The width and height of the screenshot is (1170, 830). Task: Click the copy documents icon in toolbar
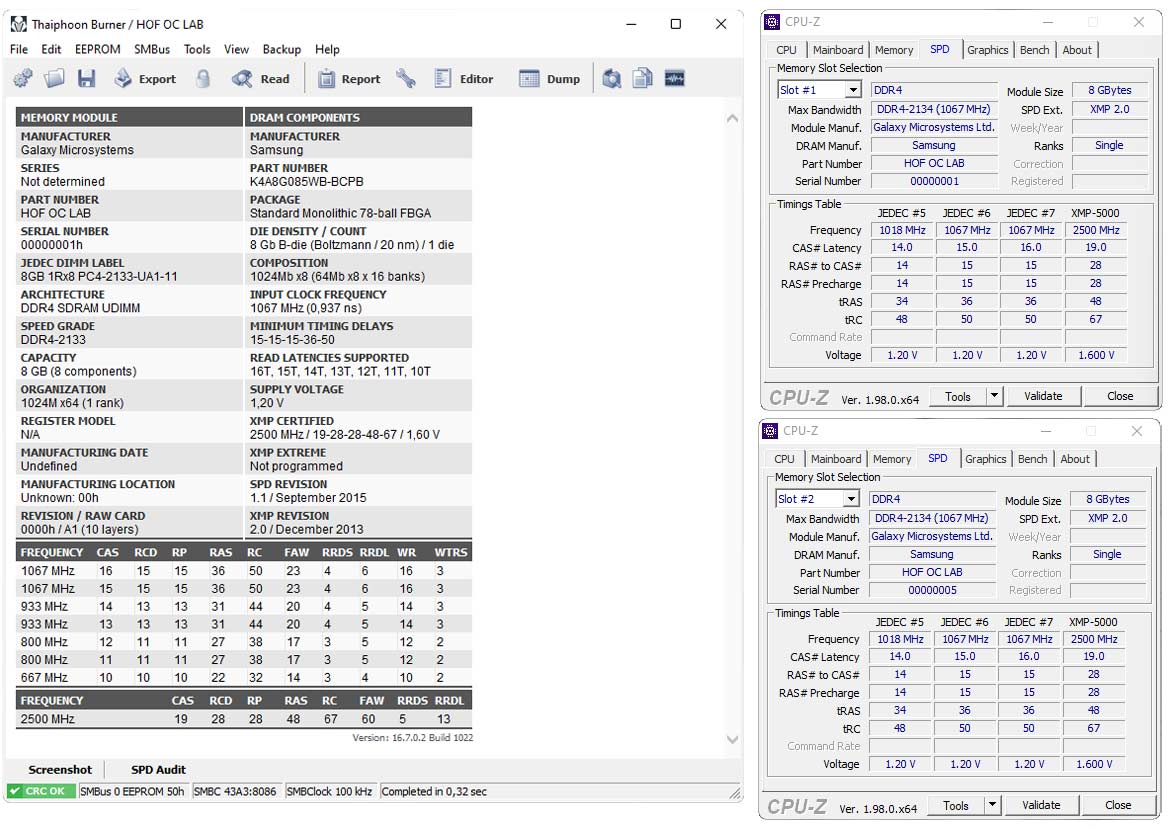[642, 78]
